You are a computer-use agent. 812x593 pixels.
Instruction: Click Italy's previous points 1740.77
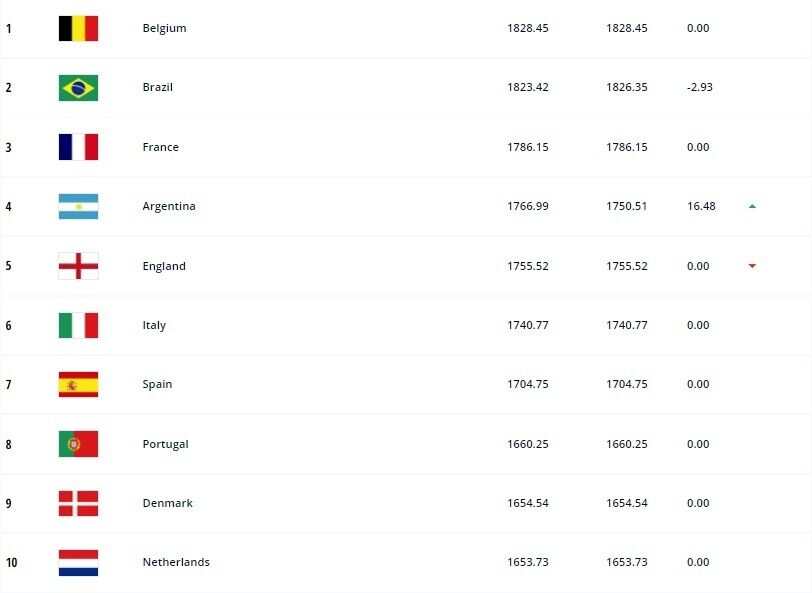627,325
